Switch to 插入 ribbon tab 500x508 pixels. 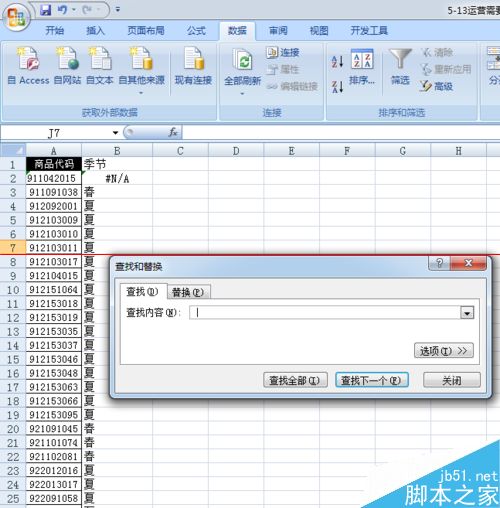pos(96,31)
